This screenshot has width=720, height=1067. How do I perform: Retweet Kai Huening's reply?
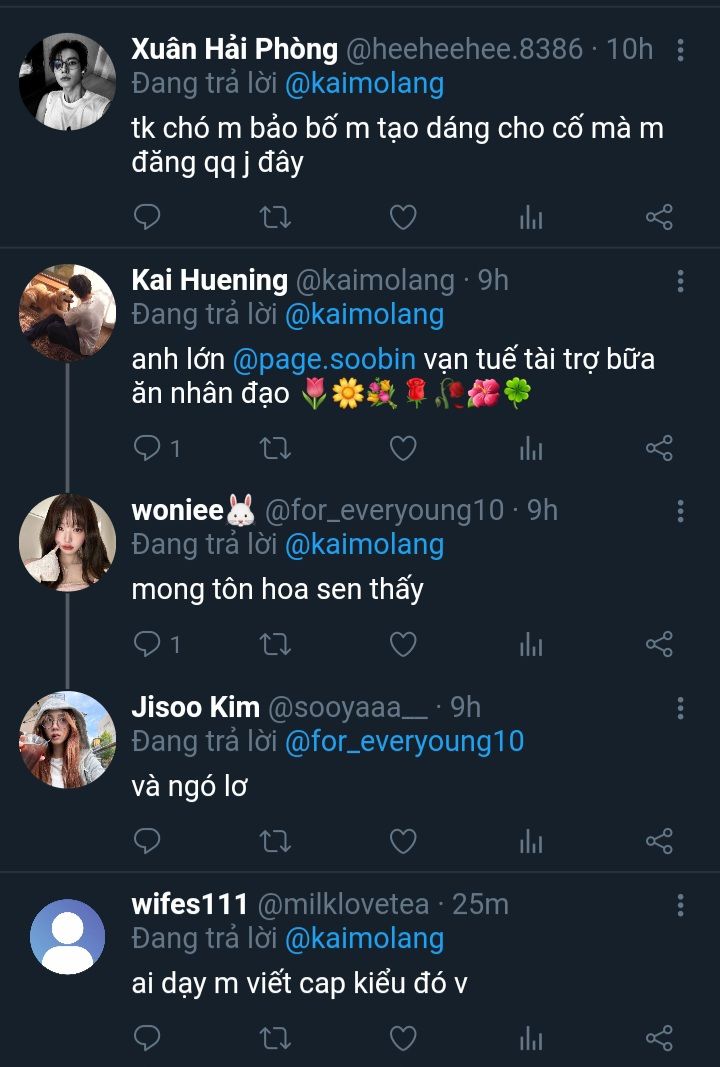(x=275, y=449)
